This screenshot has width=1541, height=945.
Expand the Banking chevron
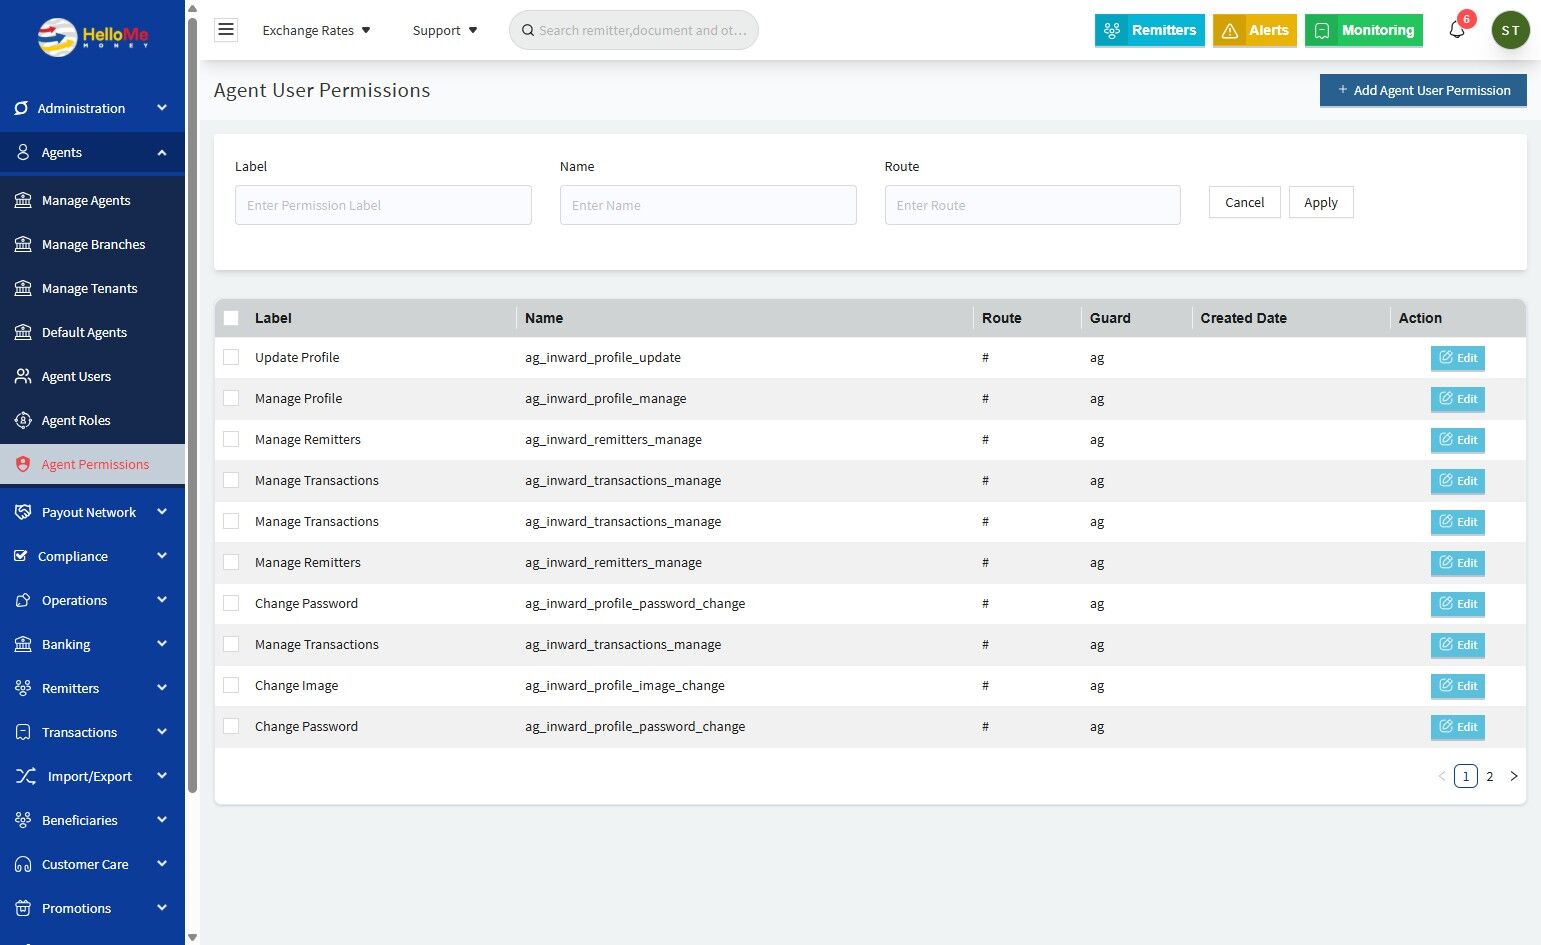tap(162, 644)
